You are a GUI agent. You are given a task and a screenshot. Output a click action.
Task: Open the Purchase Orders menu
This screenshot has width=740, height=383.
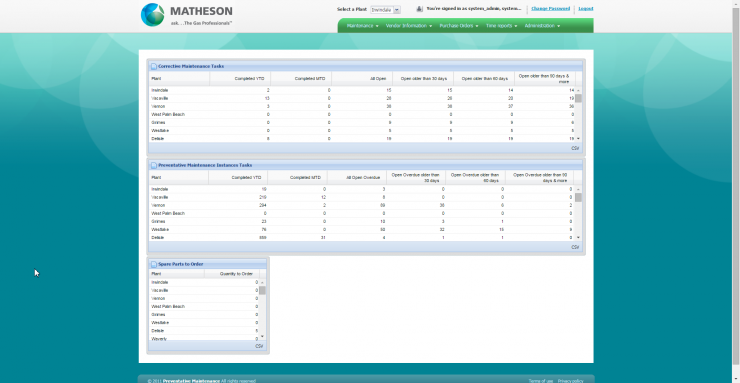[459, 26]
